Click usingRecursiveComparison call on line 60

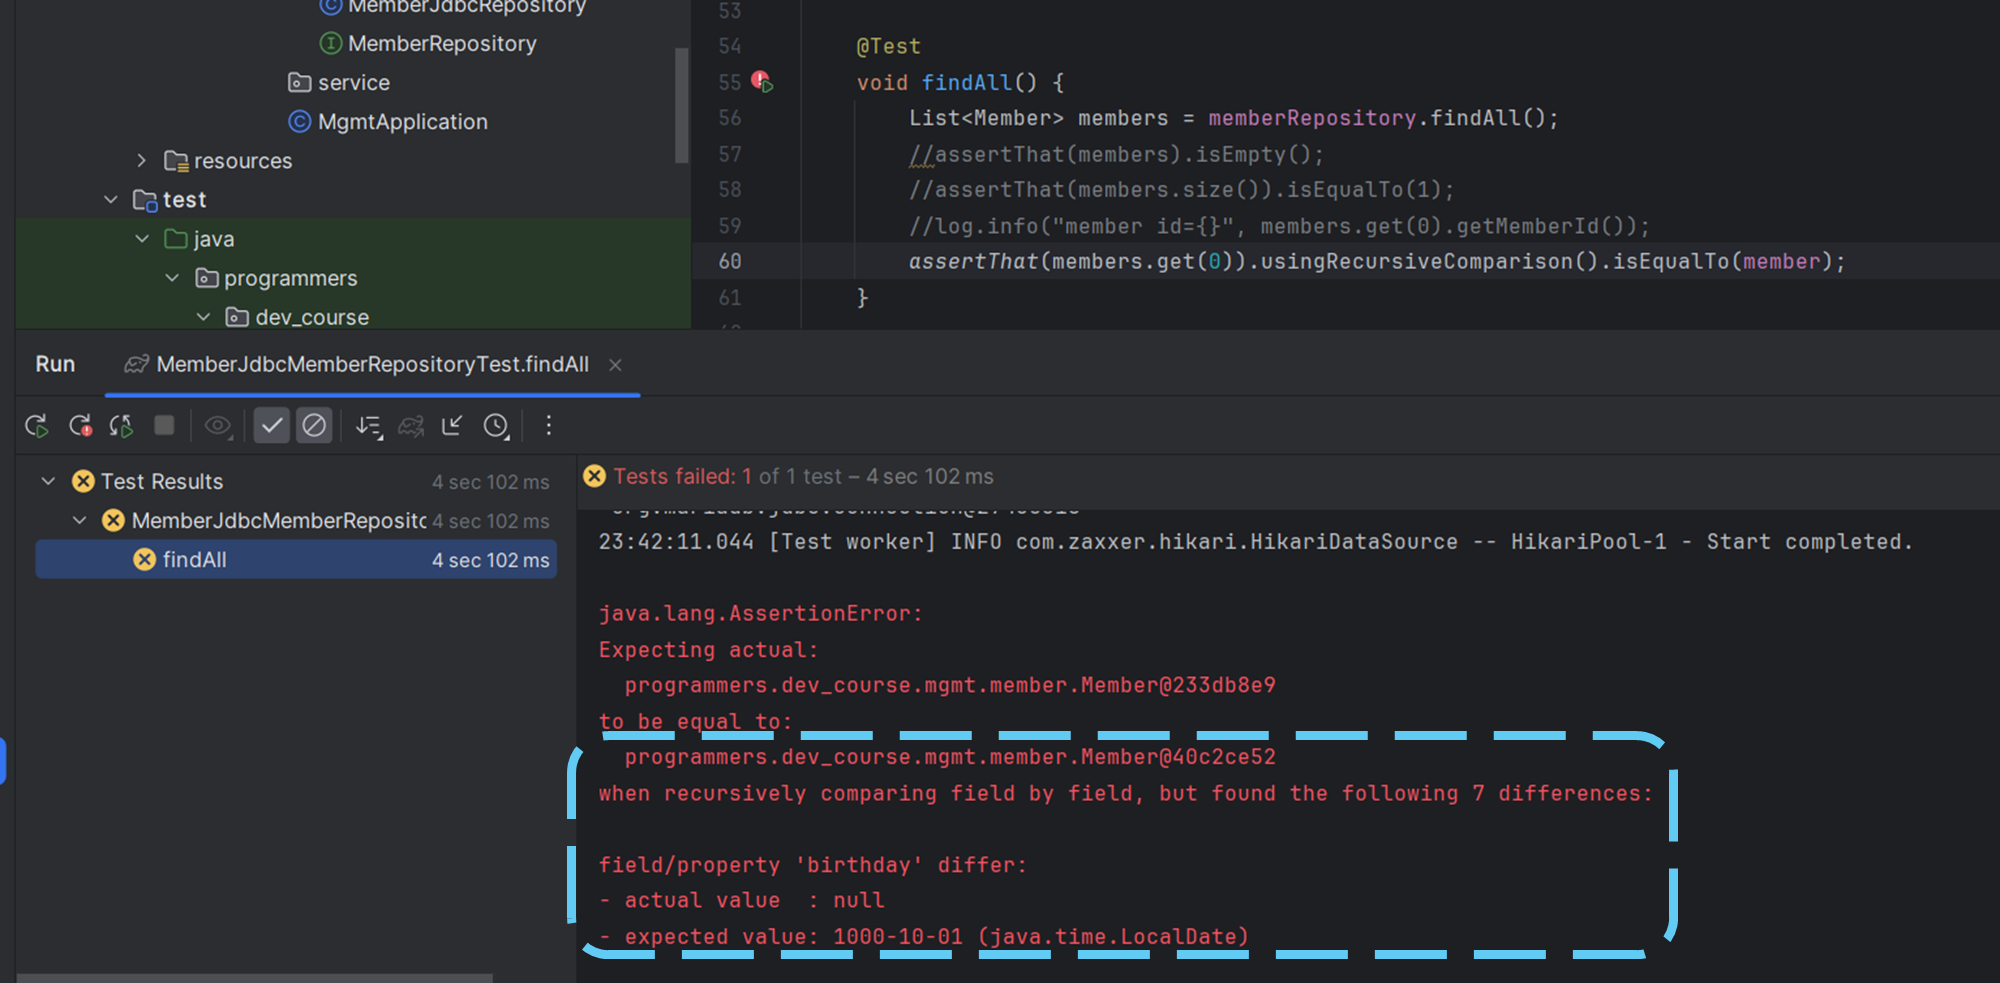(x=1416, y=261)
